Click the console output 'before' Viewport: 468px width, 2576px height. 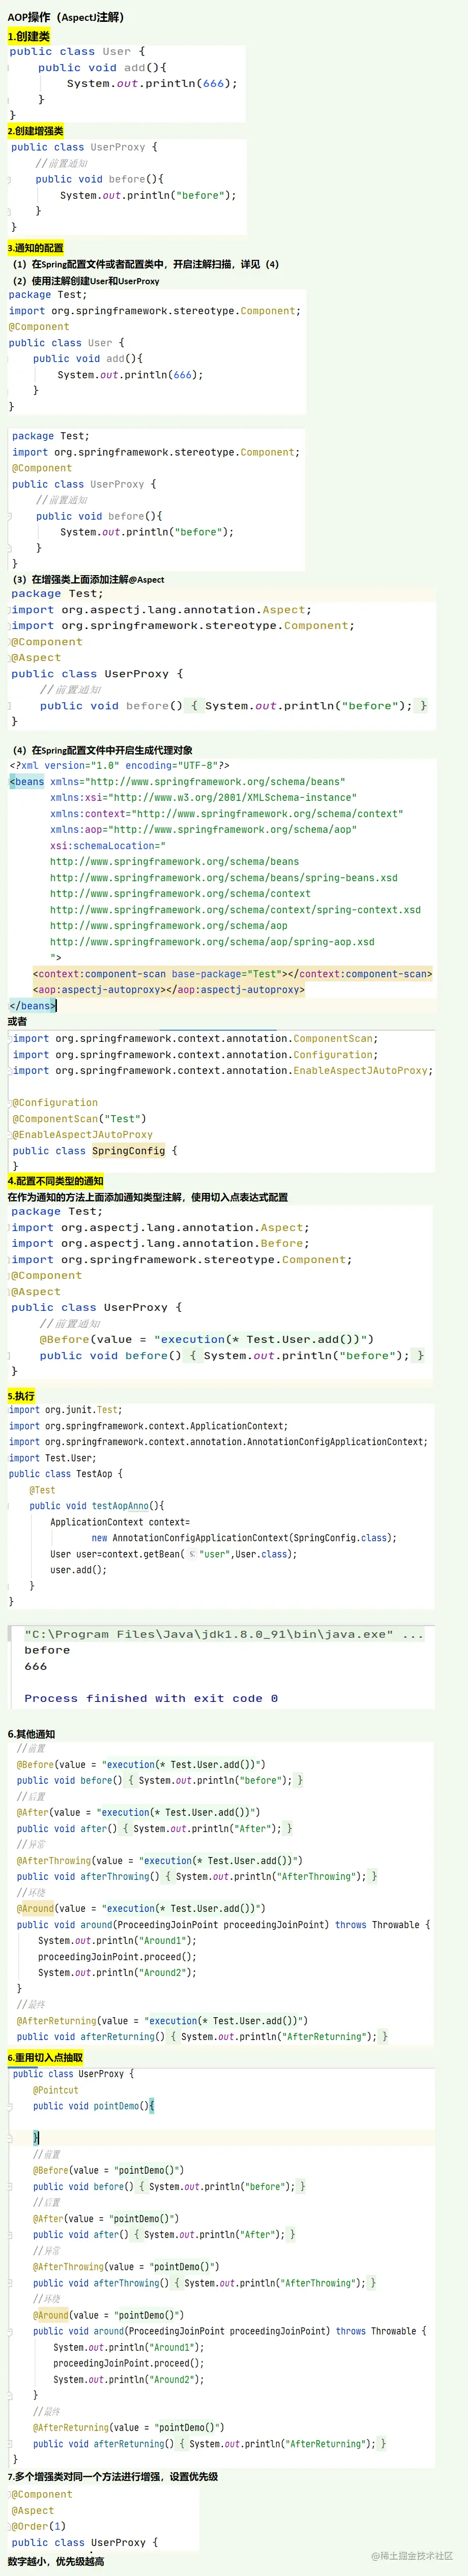[x=47, y=1651]
